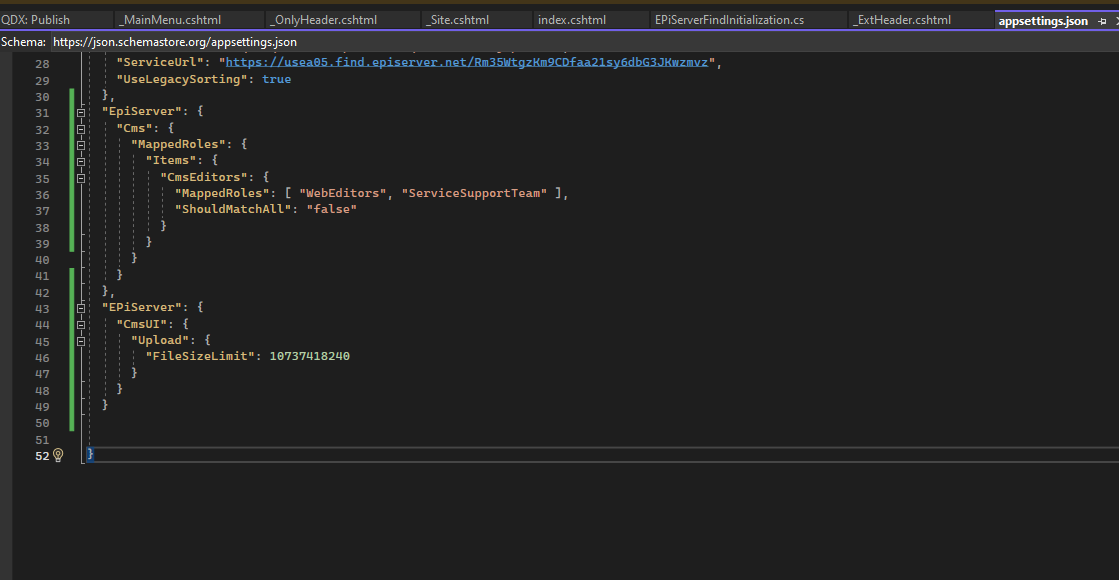1119x580 pixels.
Task: Collapse the "CmsEditors" block on line 35
Action: coord(81,177)
